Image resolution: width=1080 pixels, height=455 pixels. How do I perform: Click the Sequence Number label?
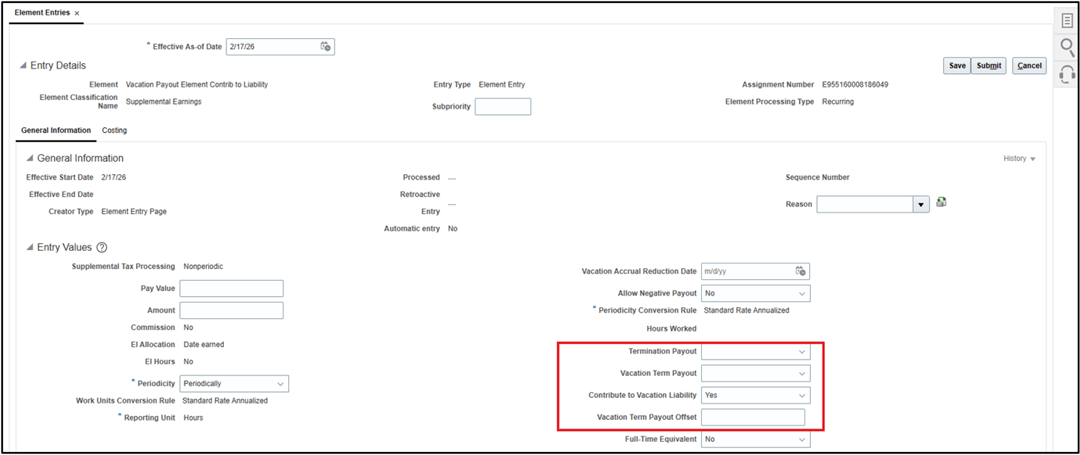pos(818,177)
